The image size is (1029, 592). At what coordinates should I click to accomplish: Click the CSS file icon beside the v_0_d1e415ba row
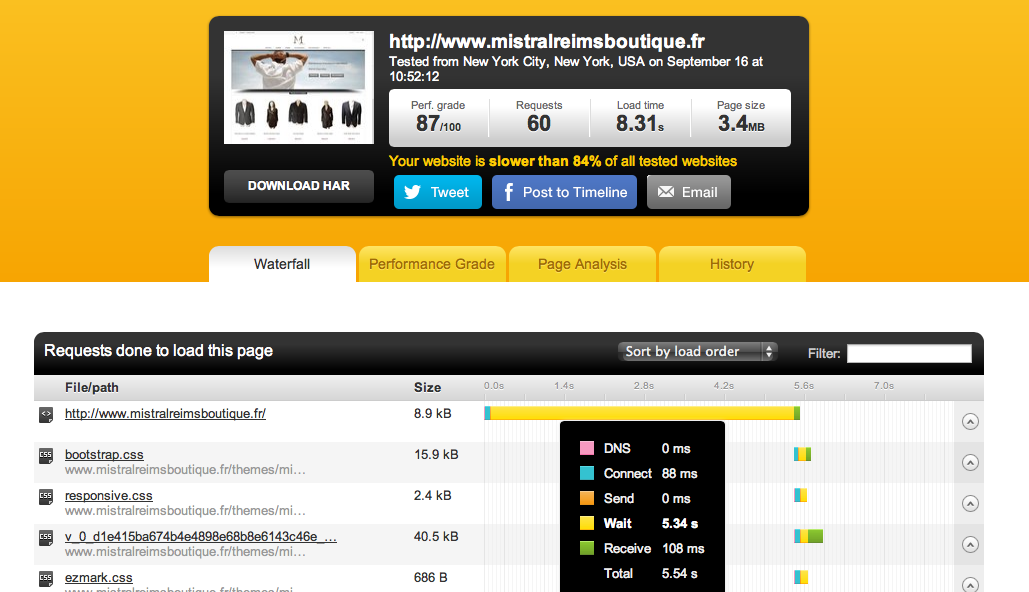pos(46,538)
